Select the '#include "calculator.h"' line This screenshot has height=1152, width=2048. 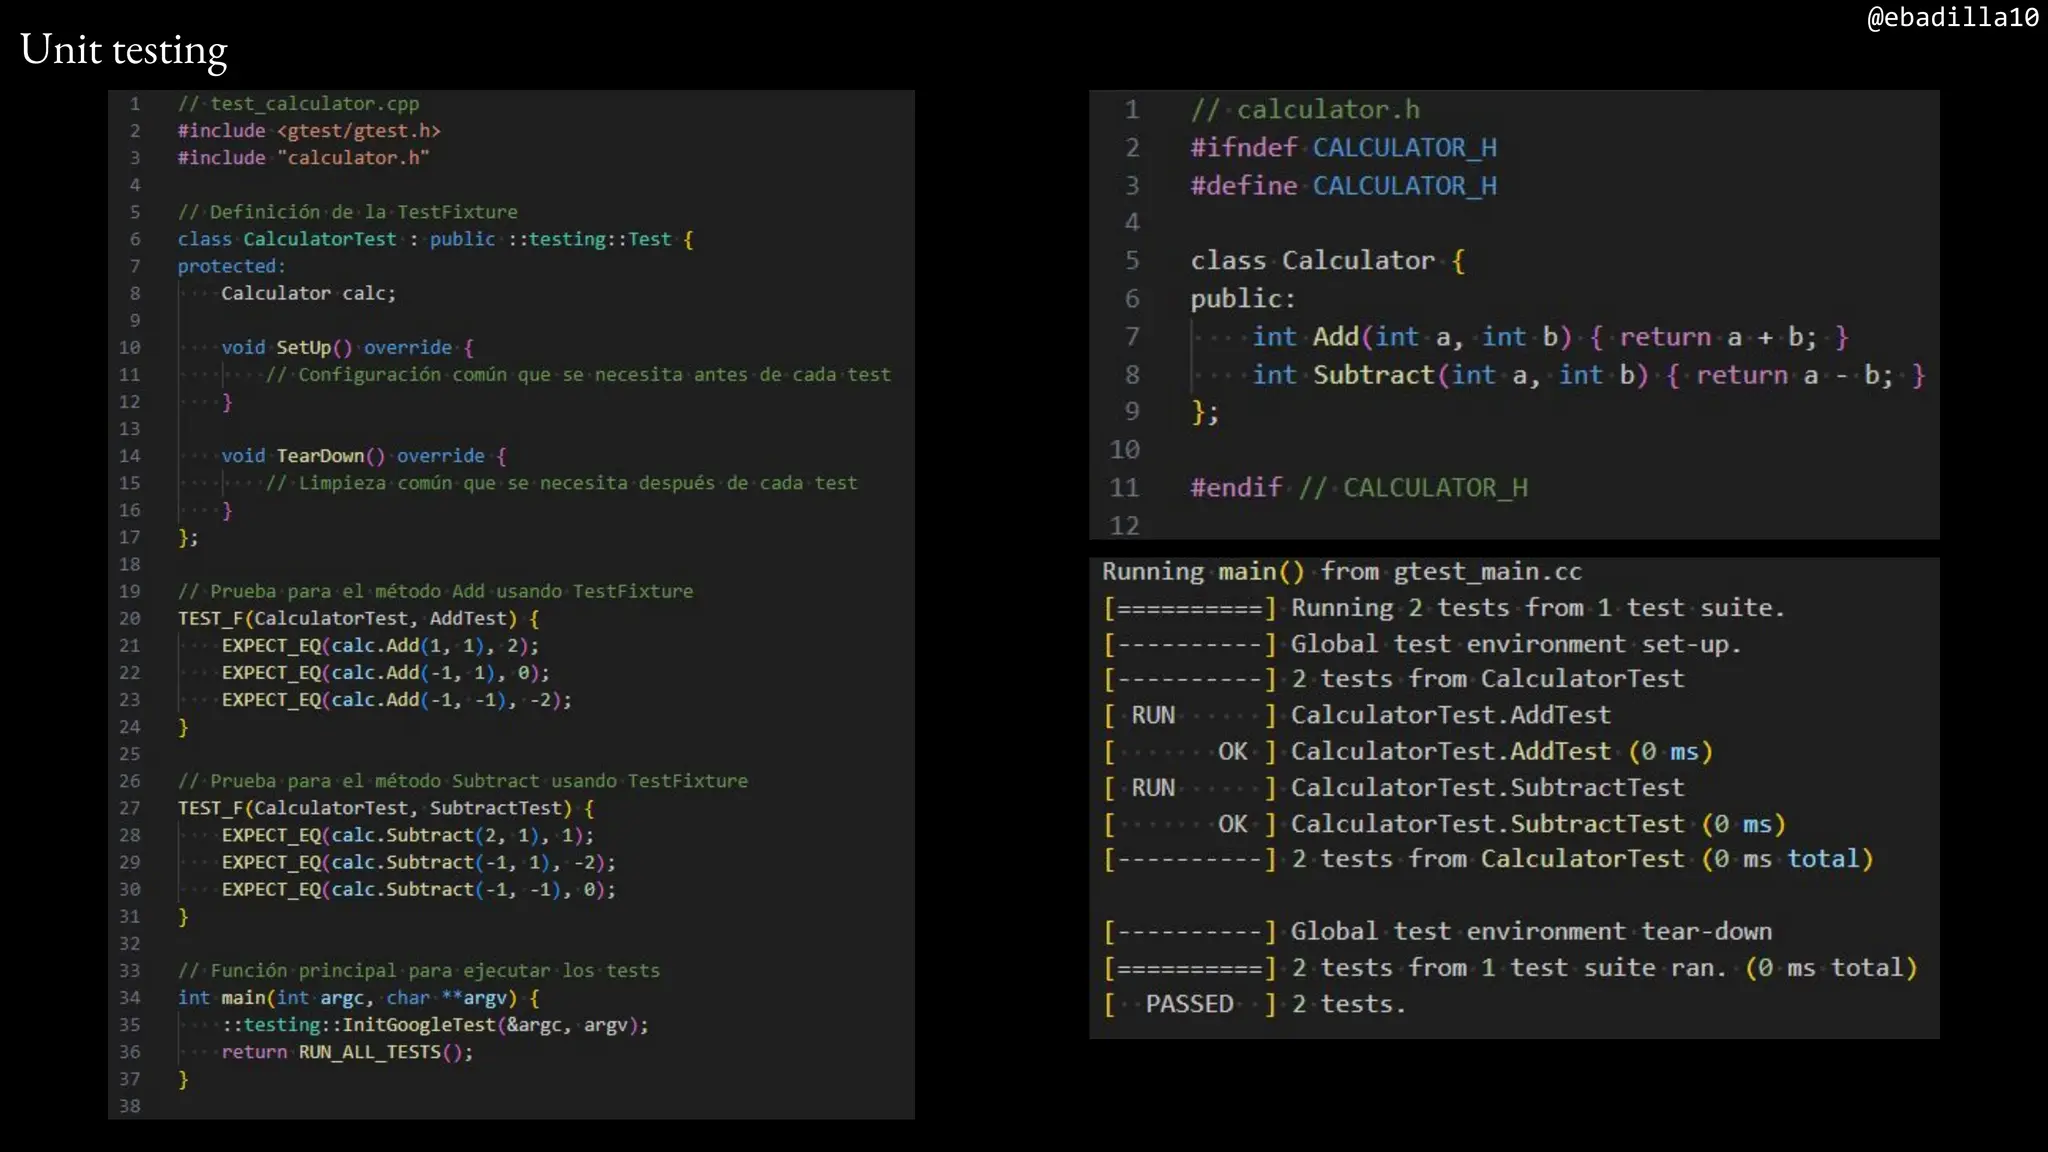(303, 157)
